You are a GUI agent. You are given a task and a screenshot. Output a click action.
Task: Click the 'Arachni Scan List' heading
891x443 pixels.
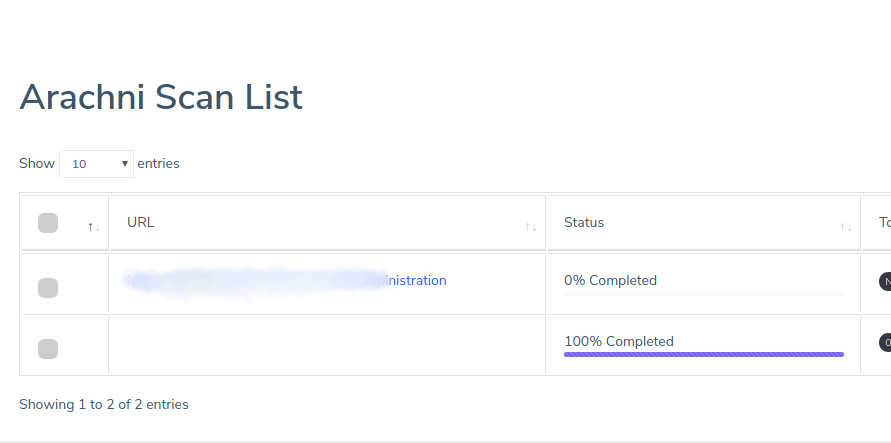click(x=161, y=97)
